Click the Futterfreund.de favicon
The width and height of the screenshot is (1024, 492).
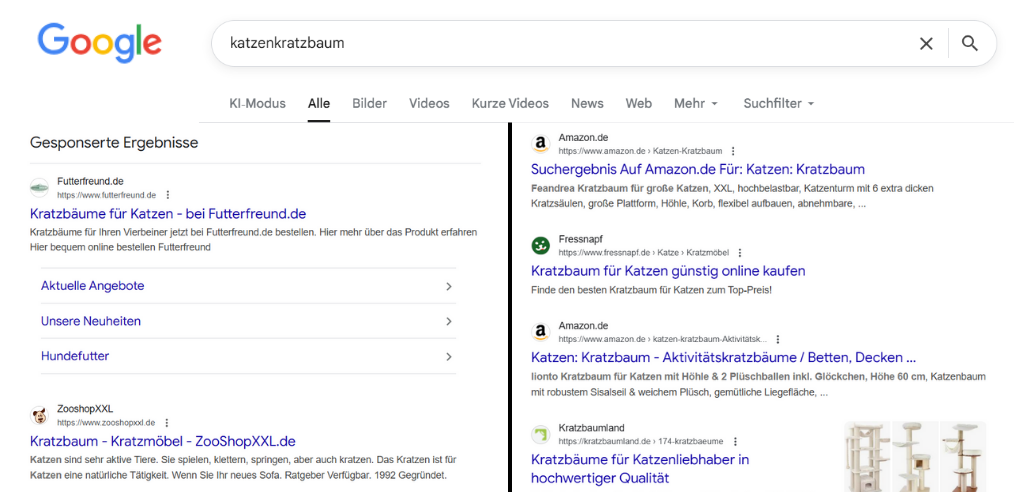pyautogui.click(x=39, y=188)
